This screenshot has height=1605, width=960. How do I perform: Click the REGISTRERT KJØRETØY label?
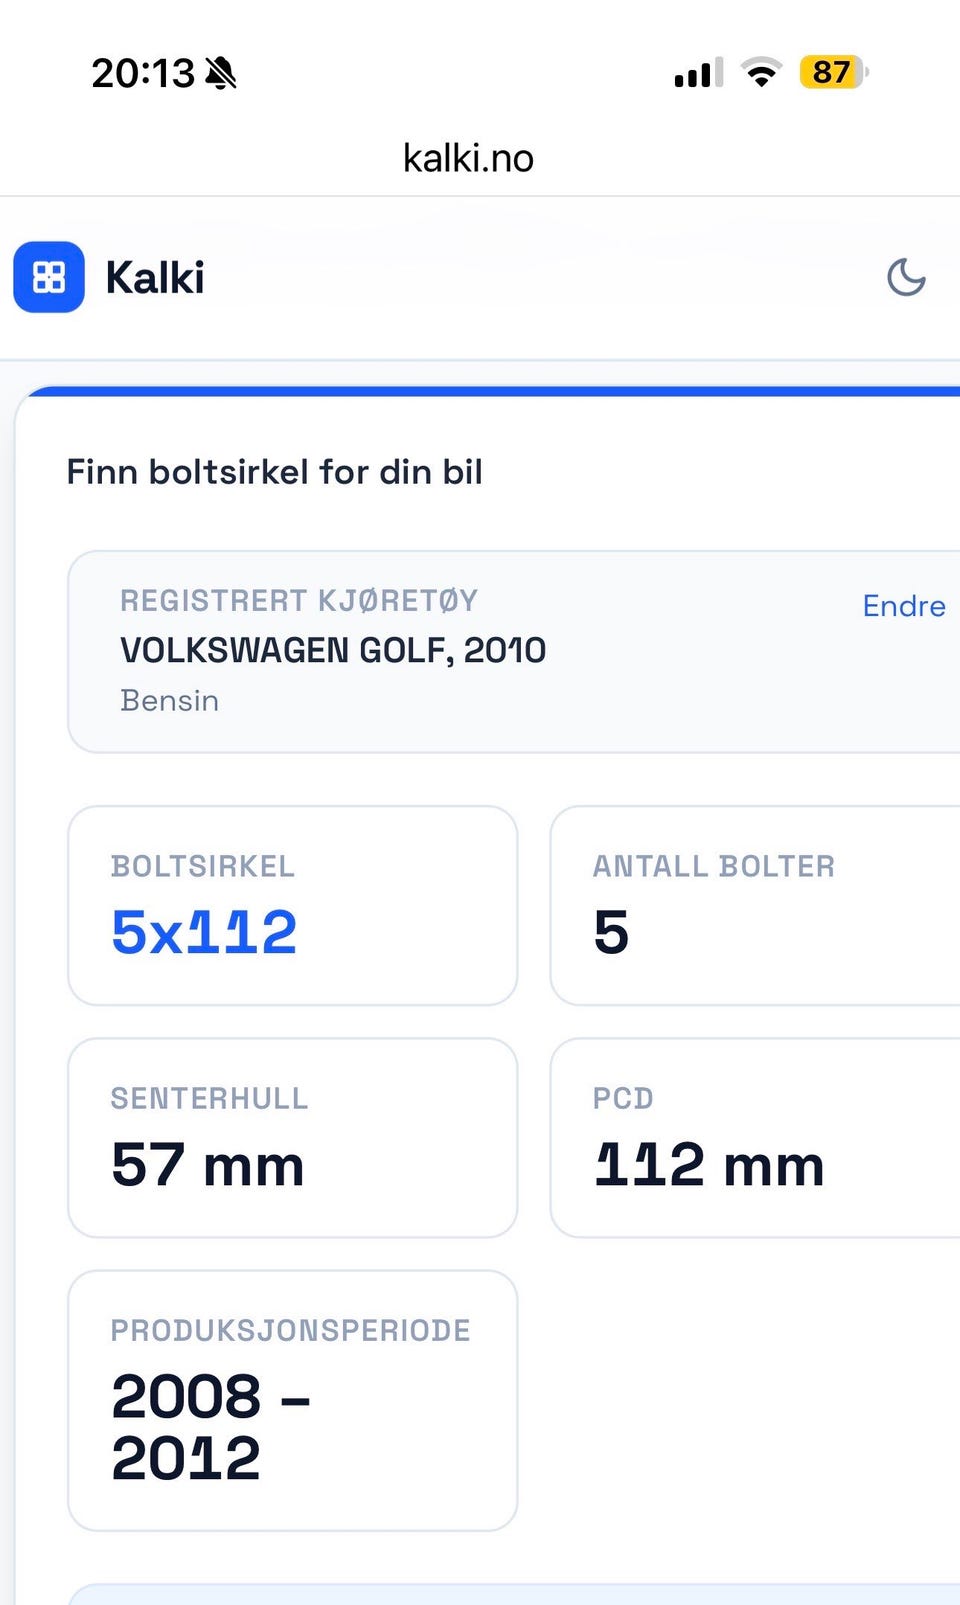point(299,601)
